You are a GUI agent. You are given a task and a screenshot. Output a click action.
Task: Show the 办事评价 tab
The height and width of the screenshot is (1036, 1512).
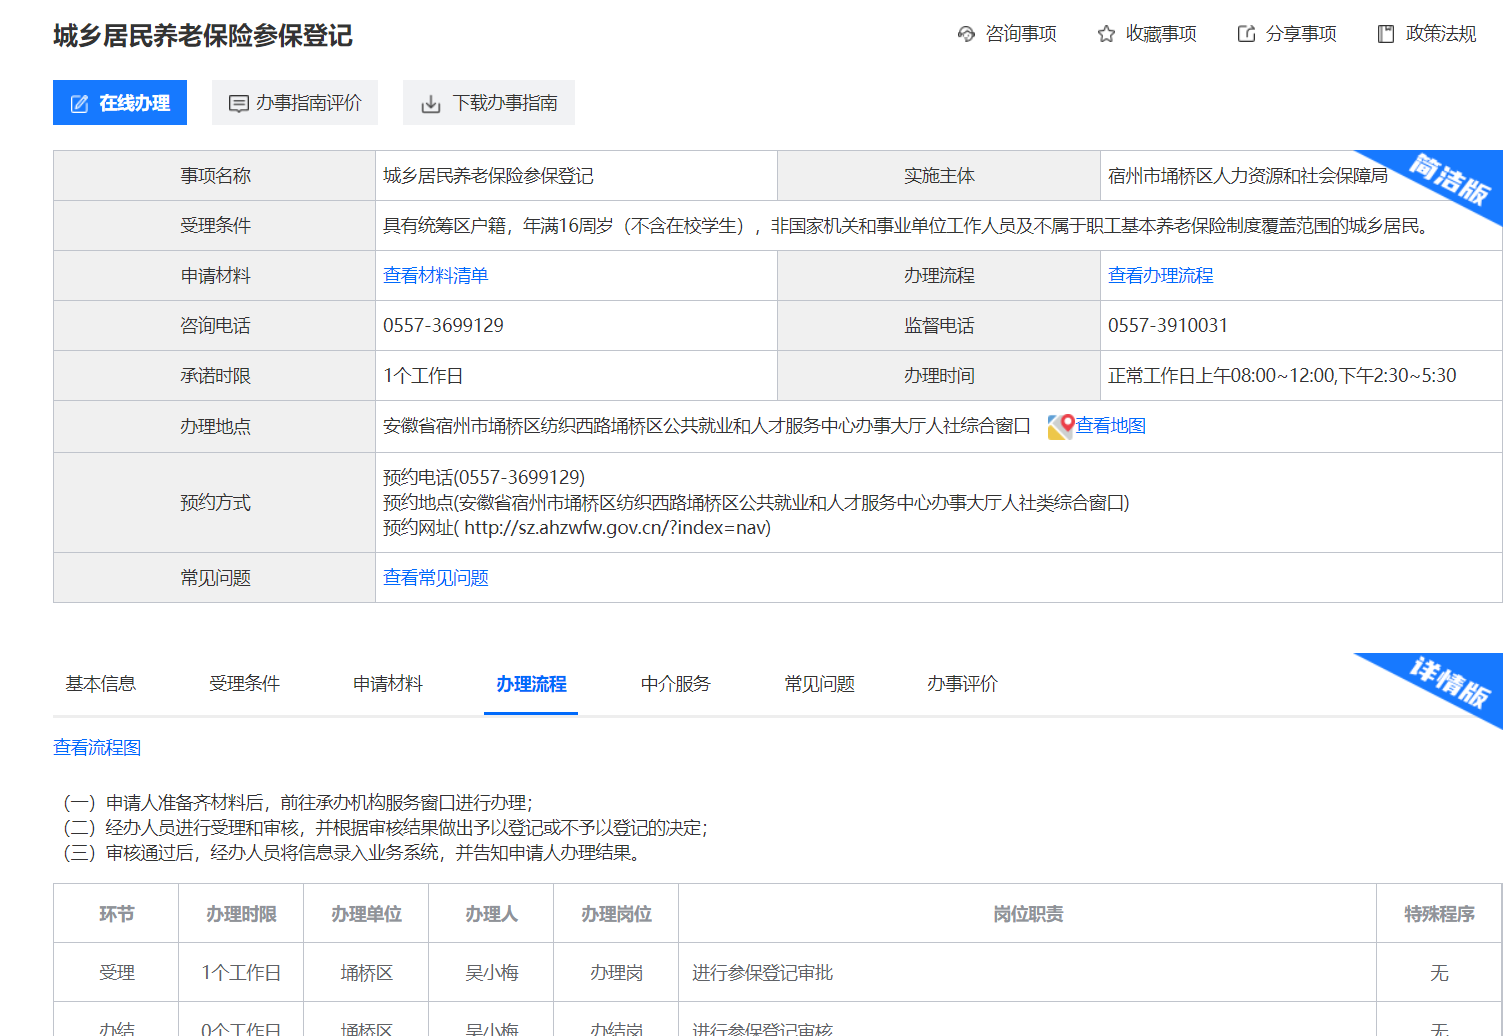pyautogui.click(x=962, y=684)
